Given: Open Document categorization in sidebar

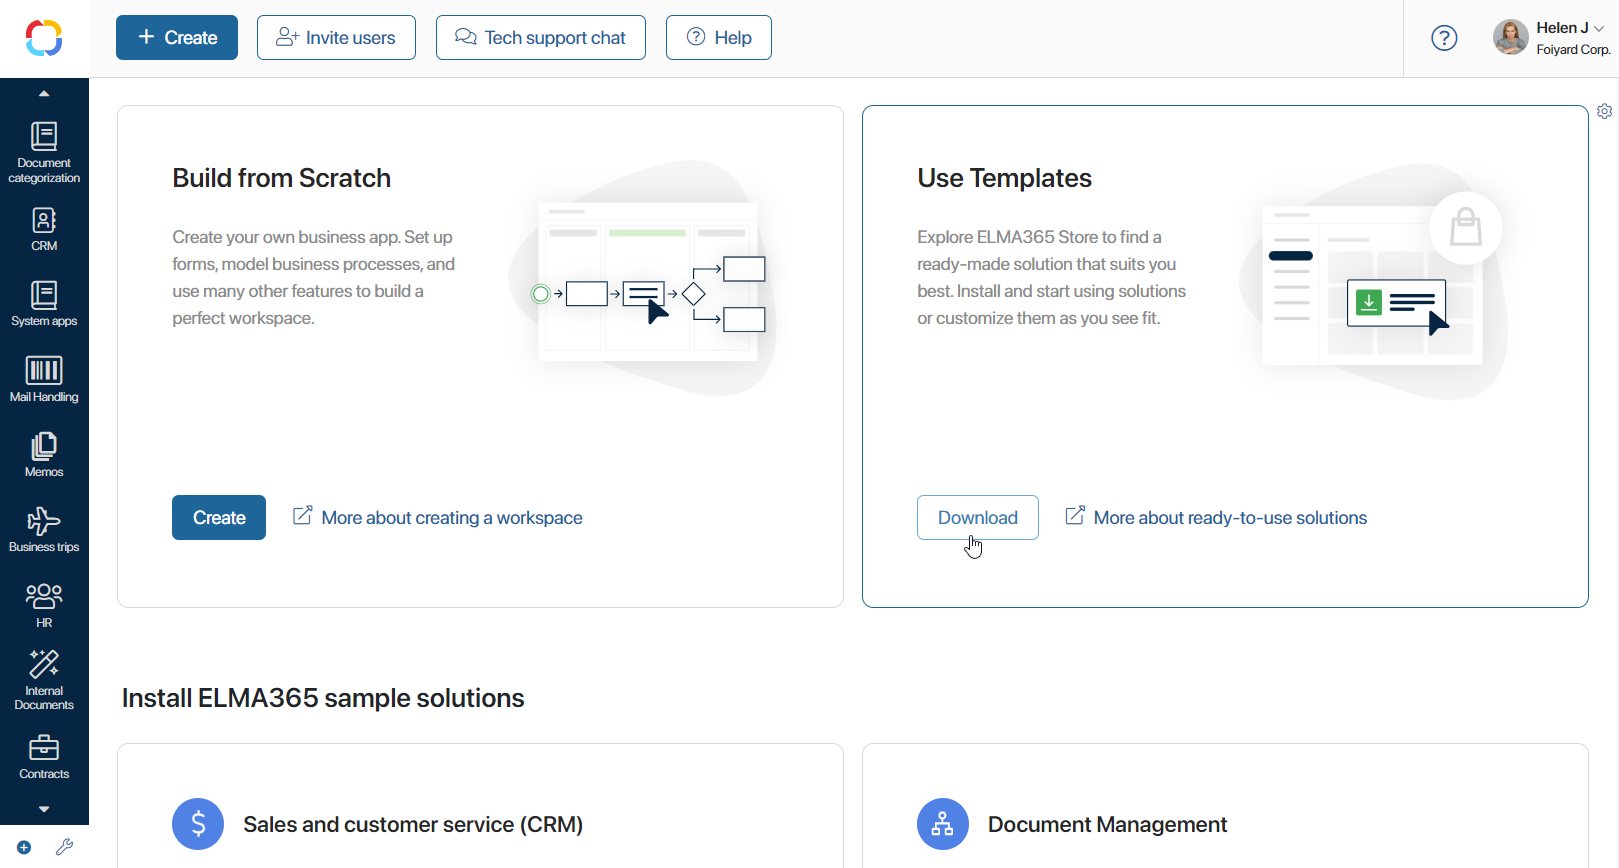Looking at the screenshot, I should point(44,152).
